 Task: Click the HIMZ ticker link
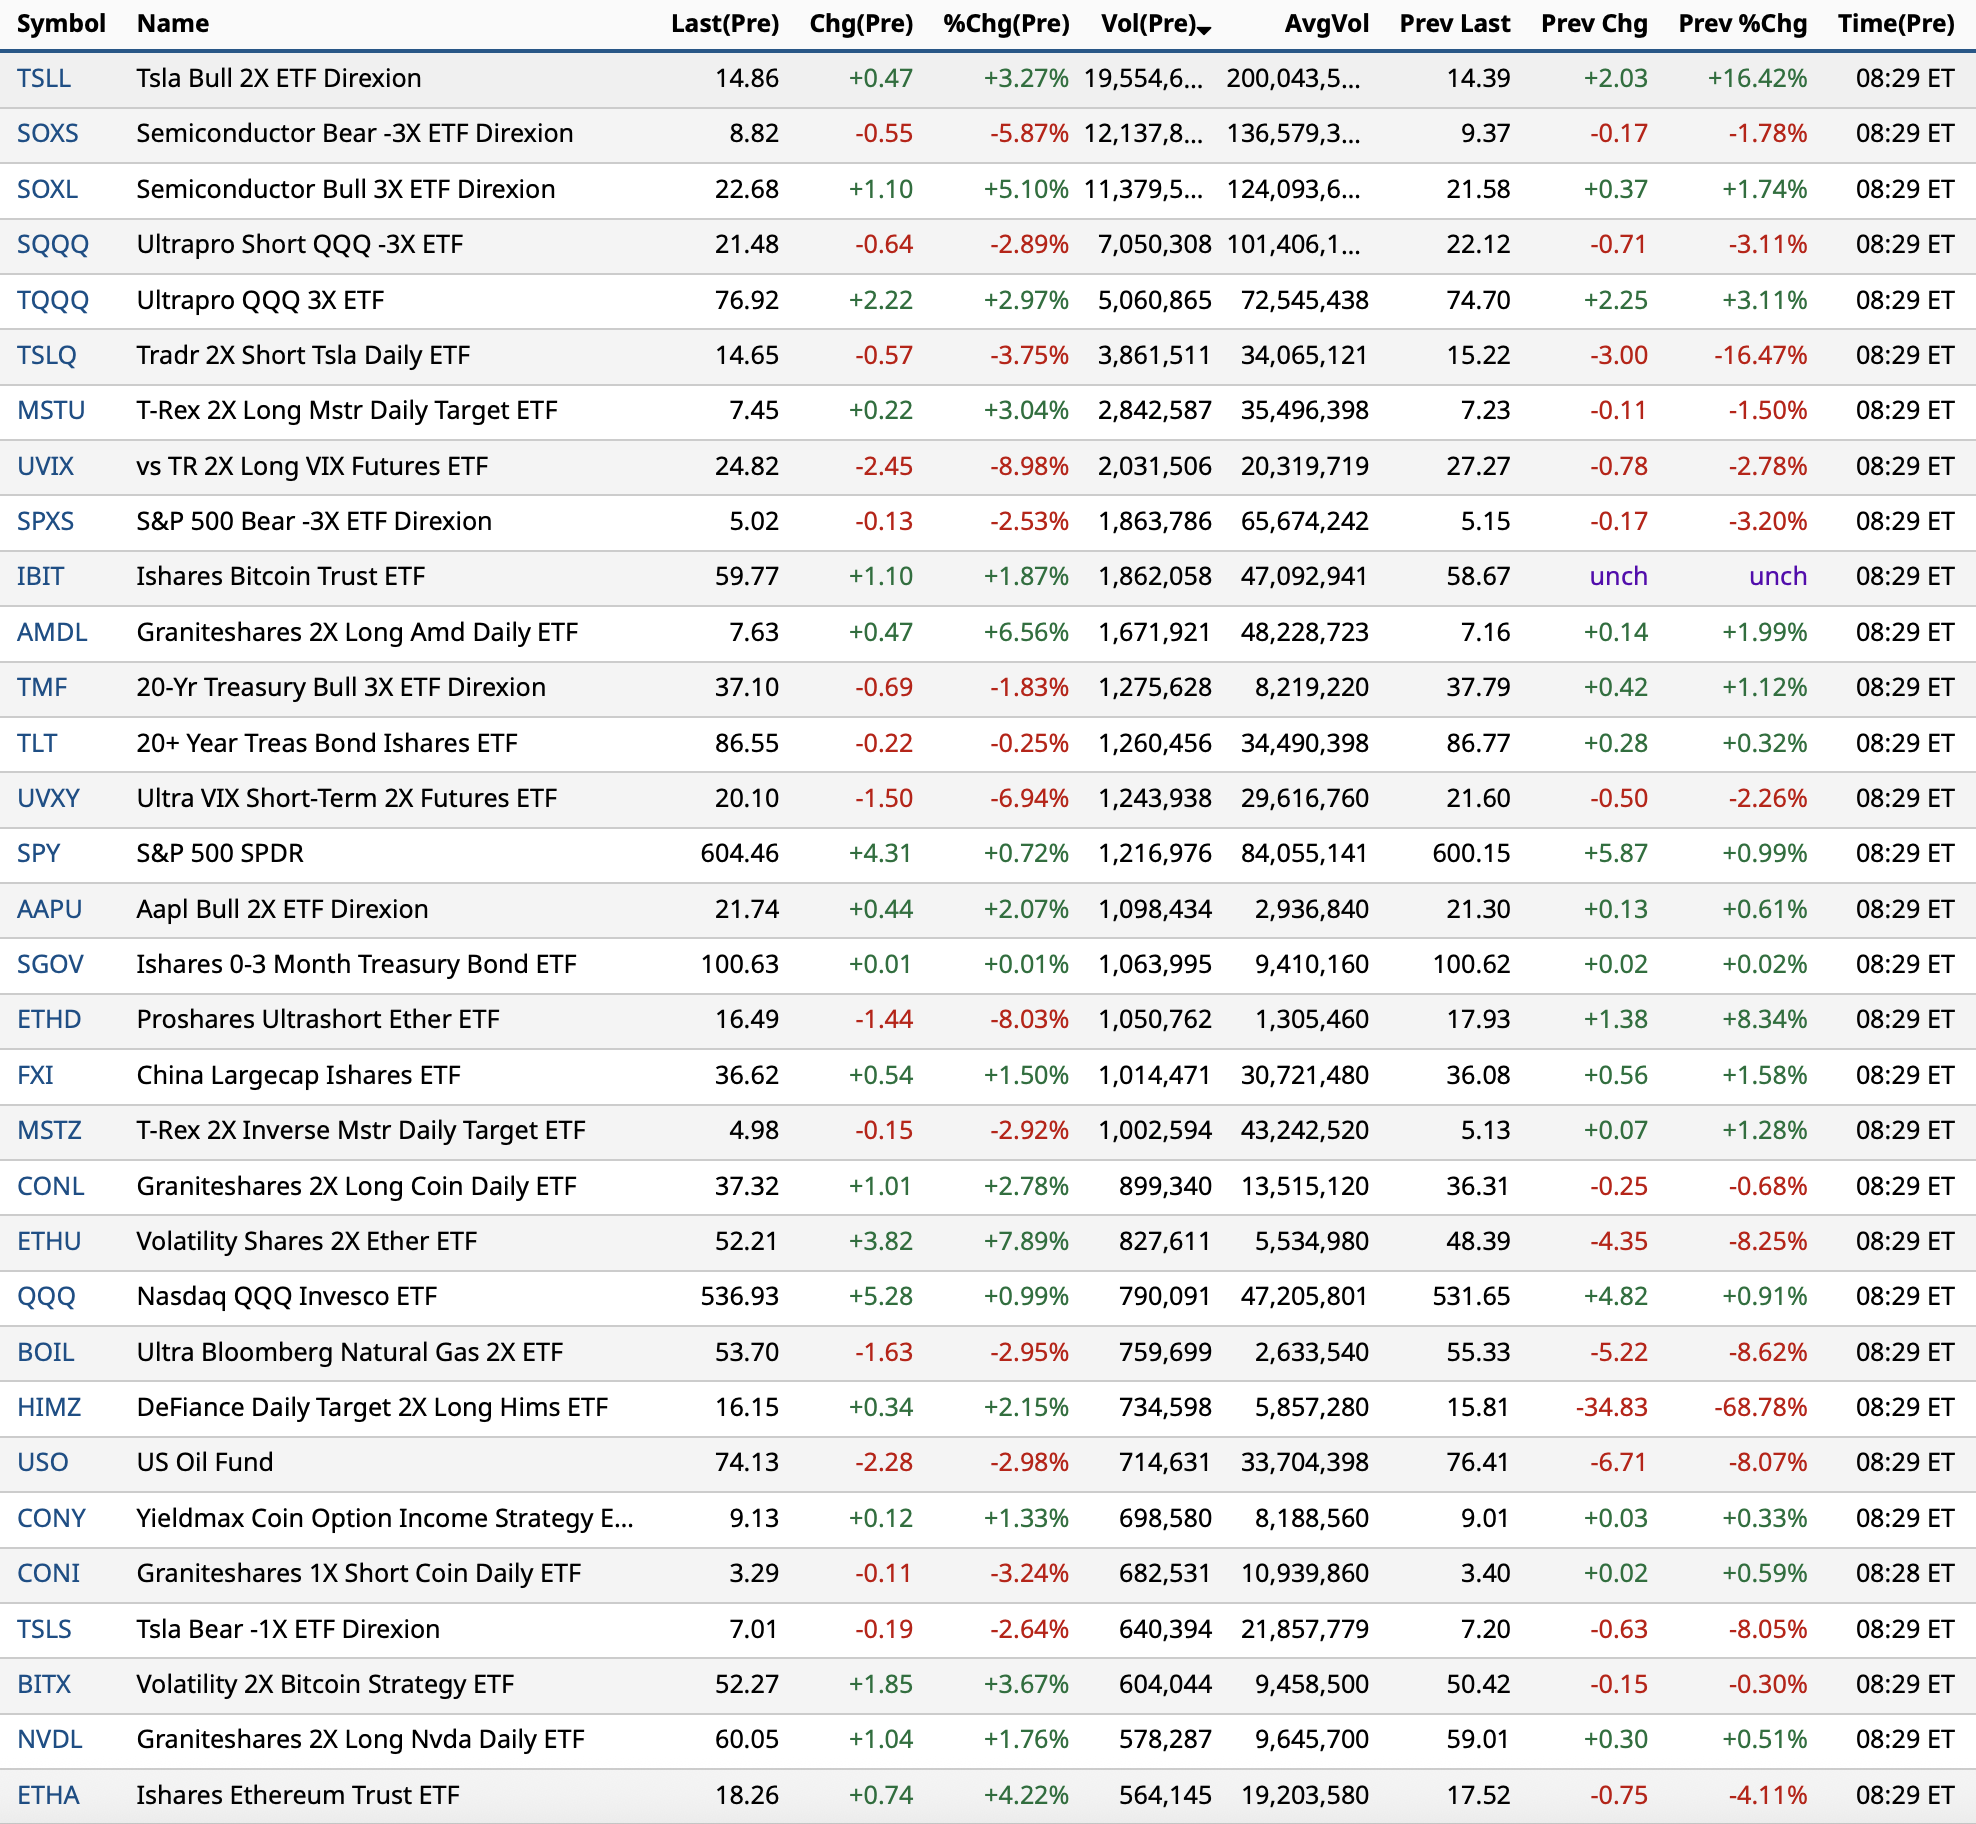pos(49,1407)
